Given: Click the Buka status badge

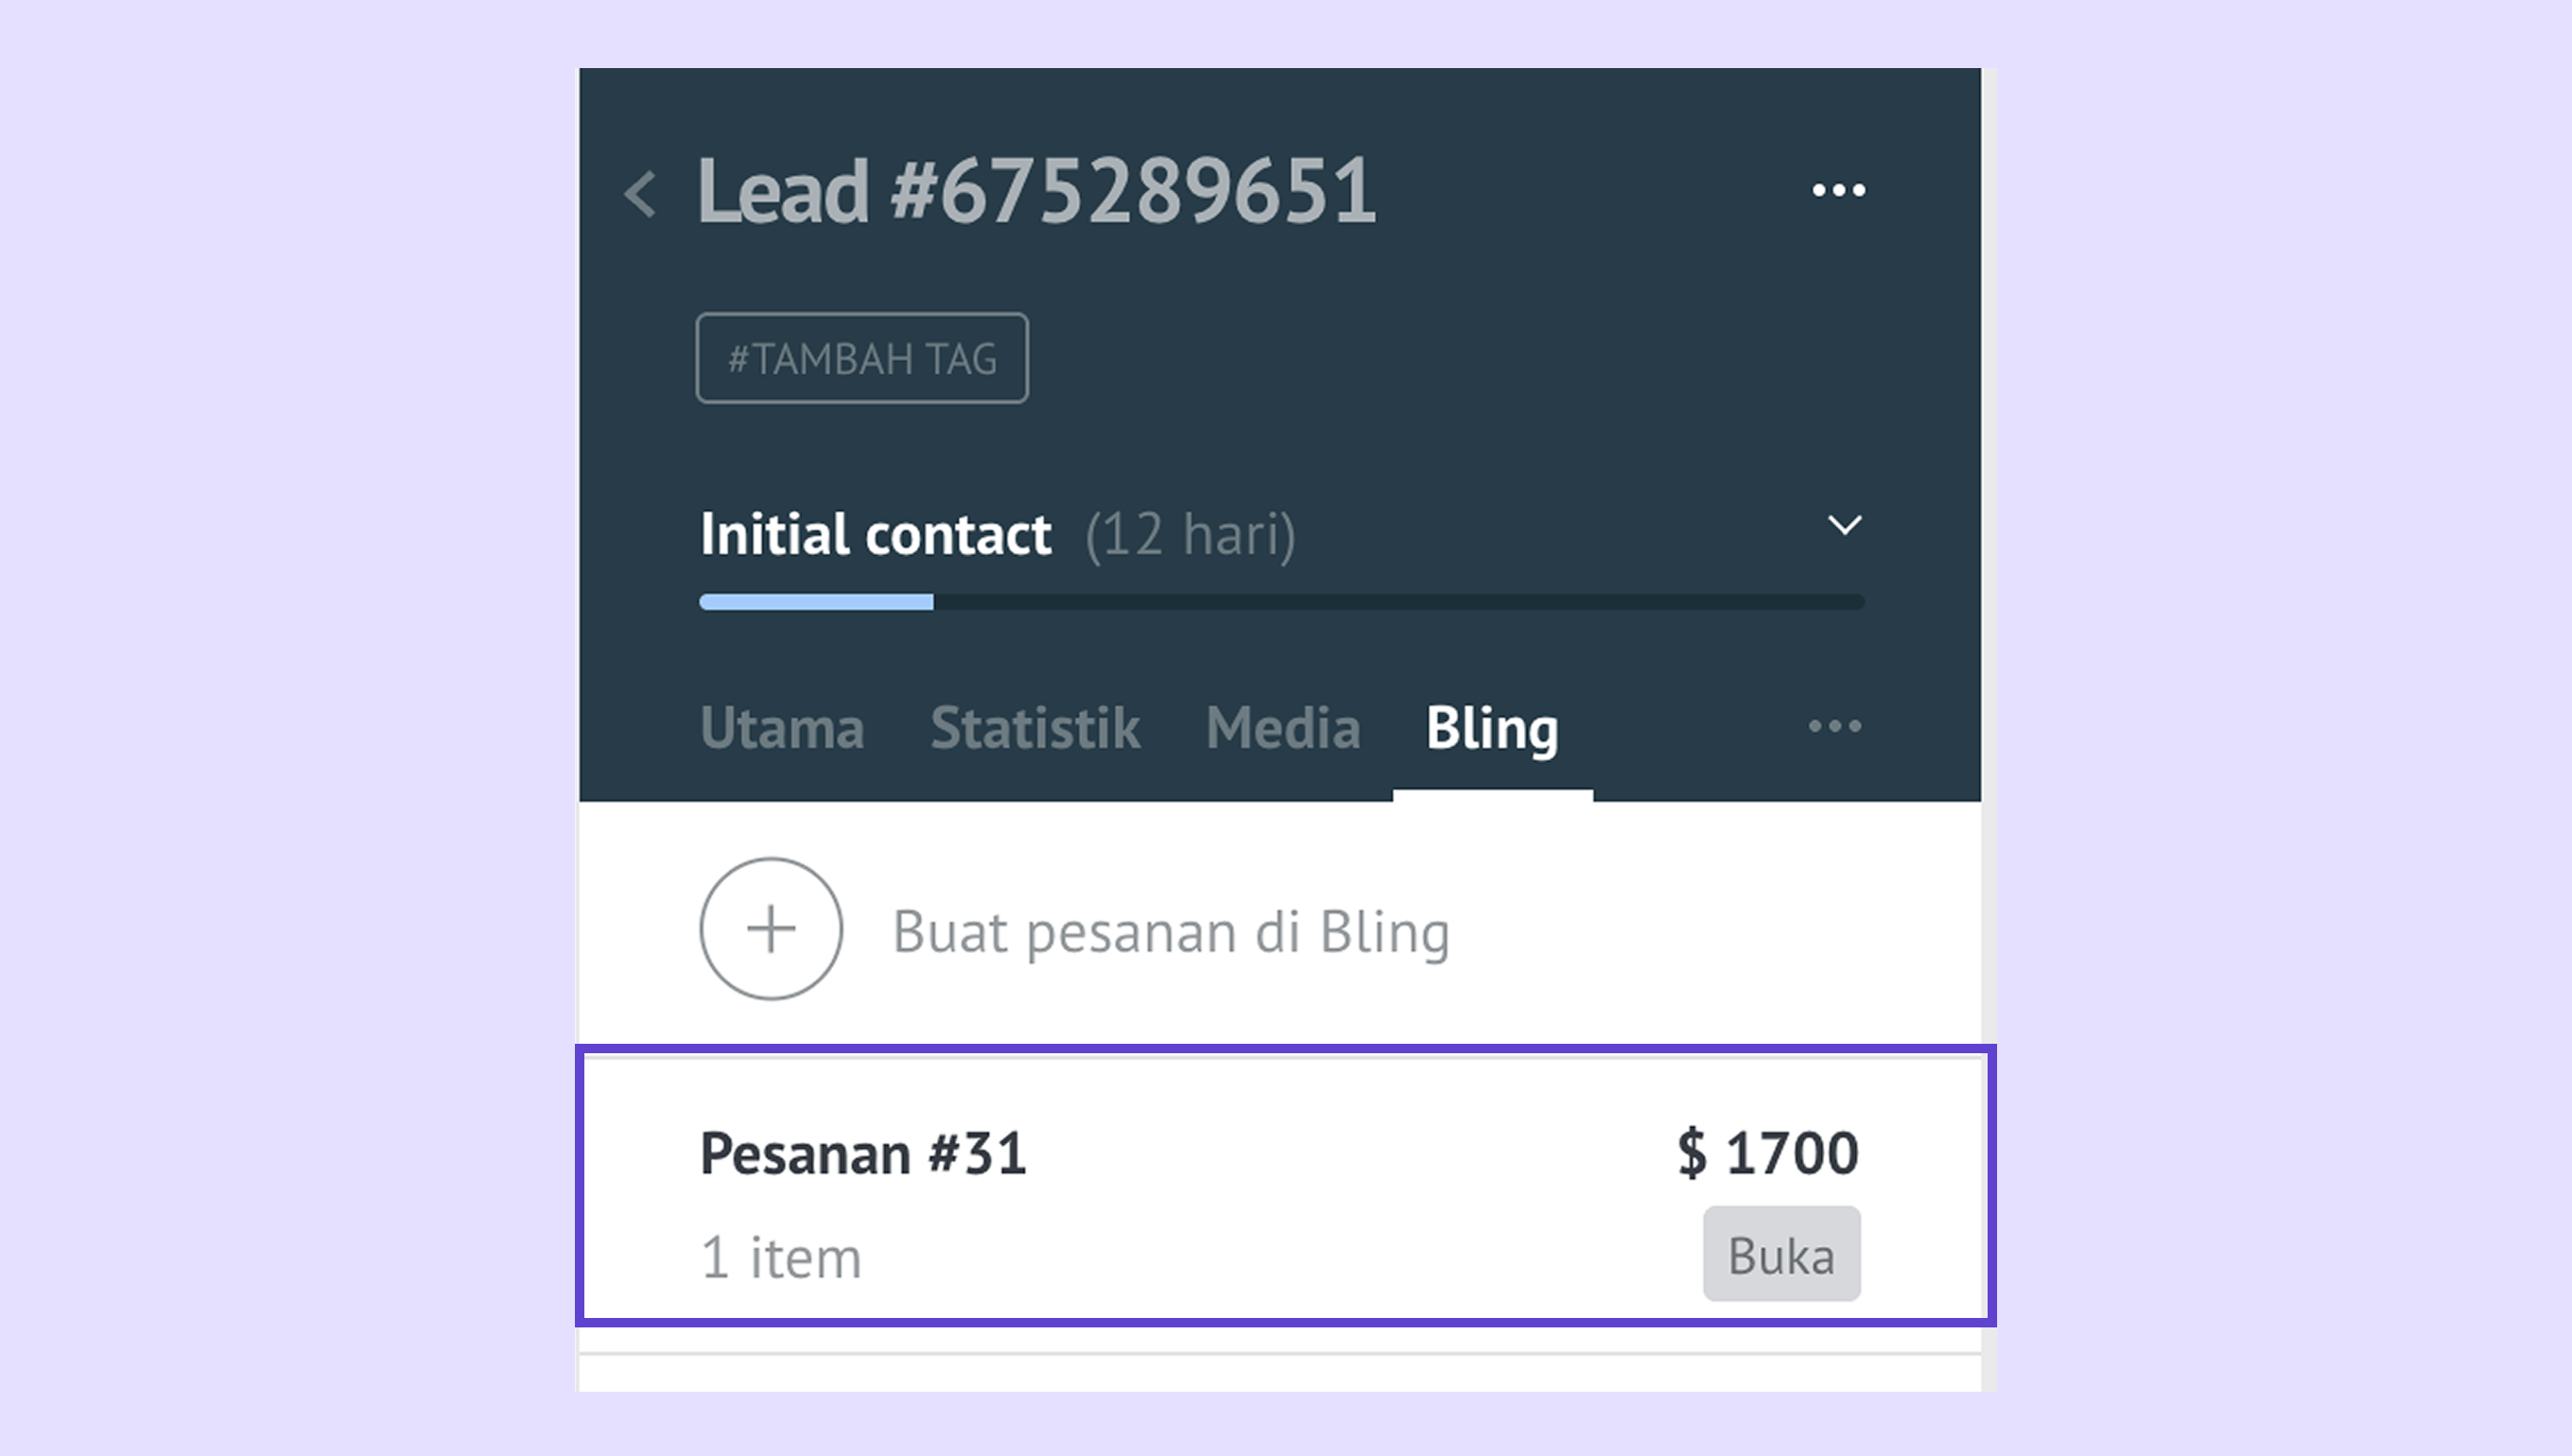Looking at the screenshot, I should click(x=1781, y=1255).
